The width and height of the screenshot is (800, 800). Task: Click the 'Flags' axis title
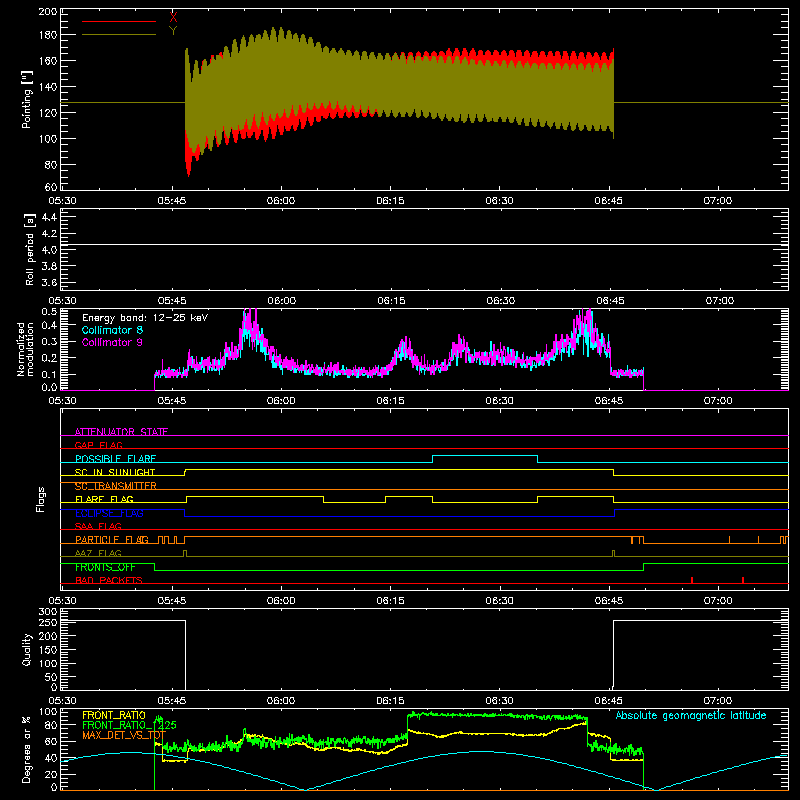point(40,499)
